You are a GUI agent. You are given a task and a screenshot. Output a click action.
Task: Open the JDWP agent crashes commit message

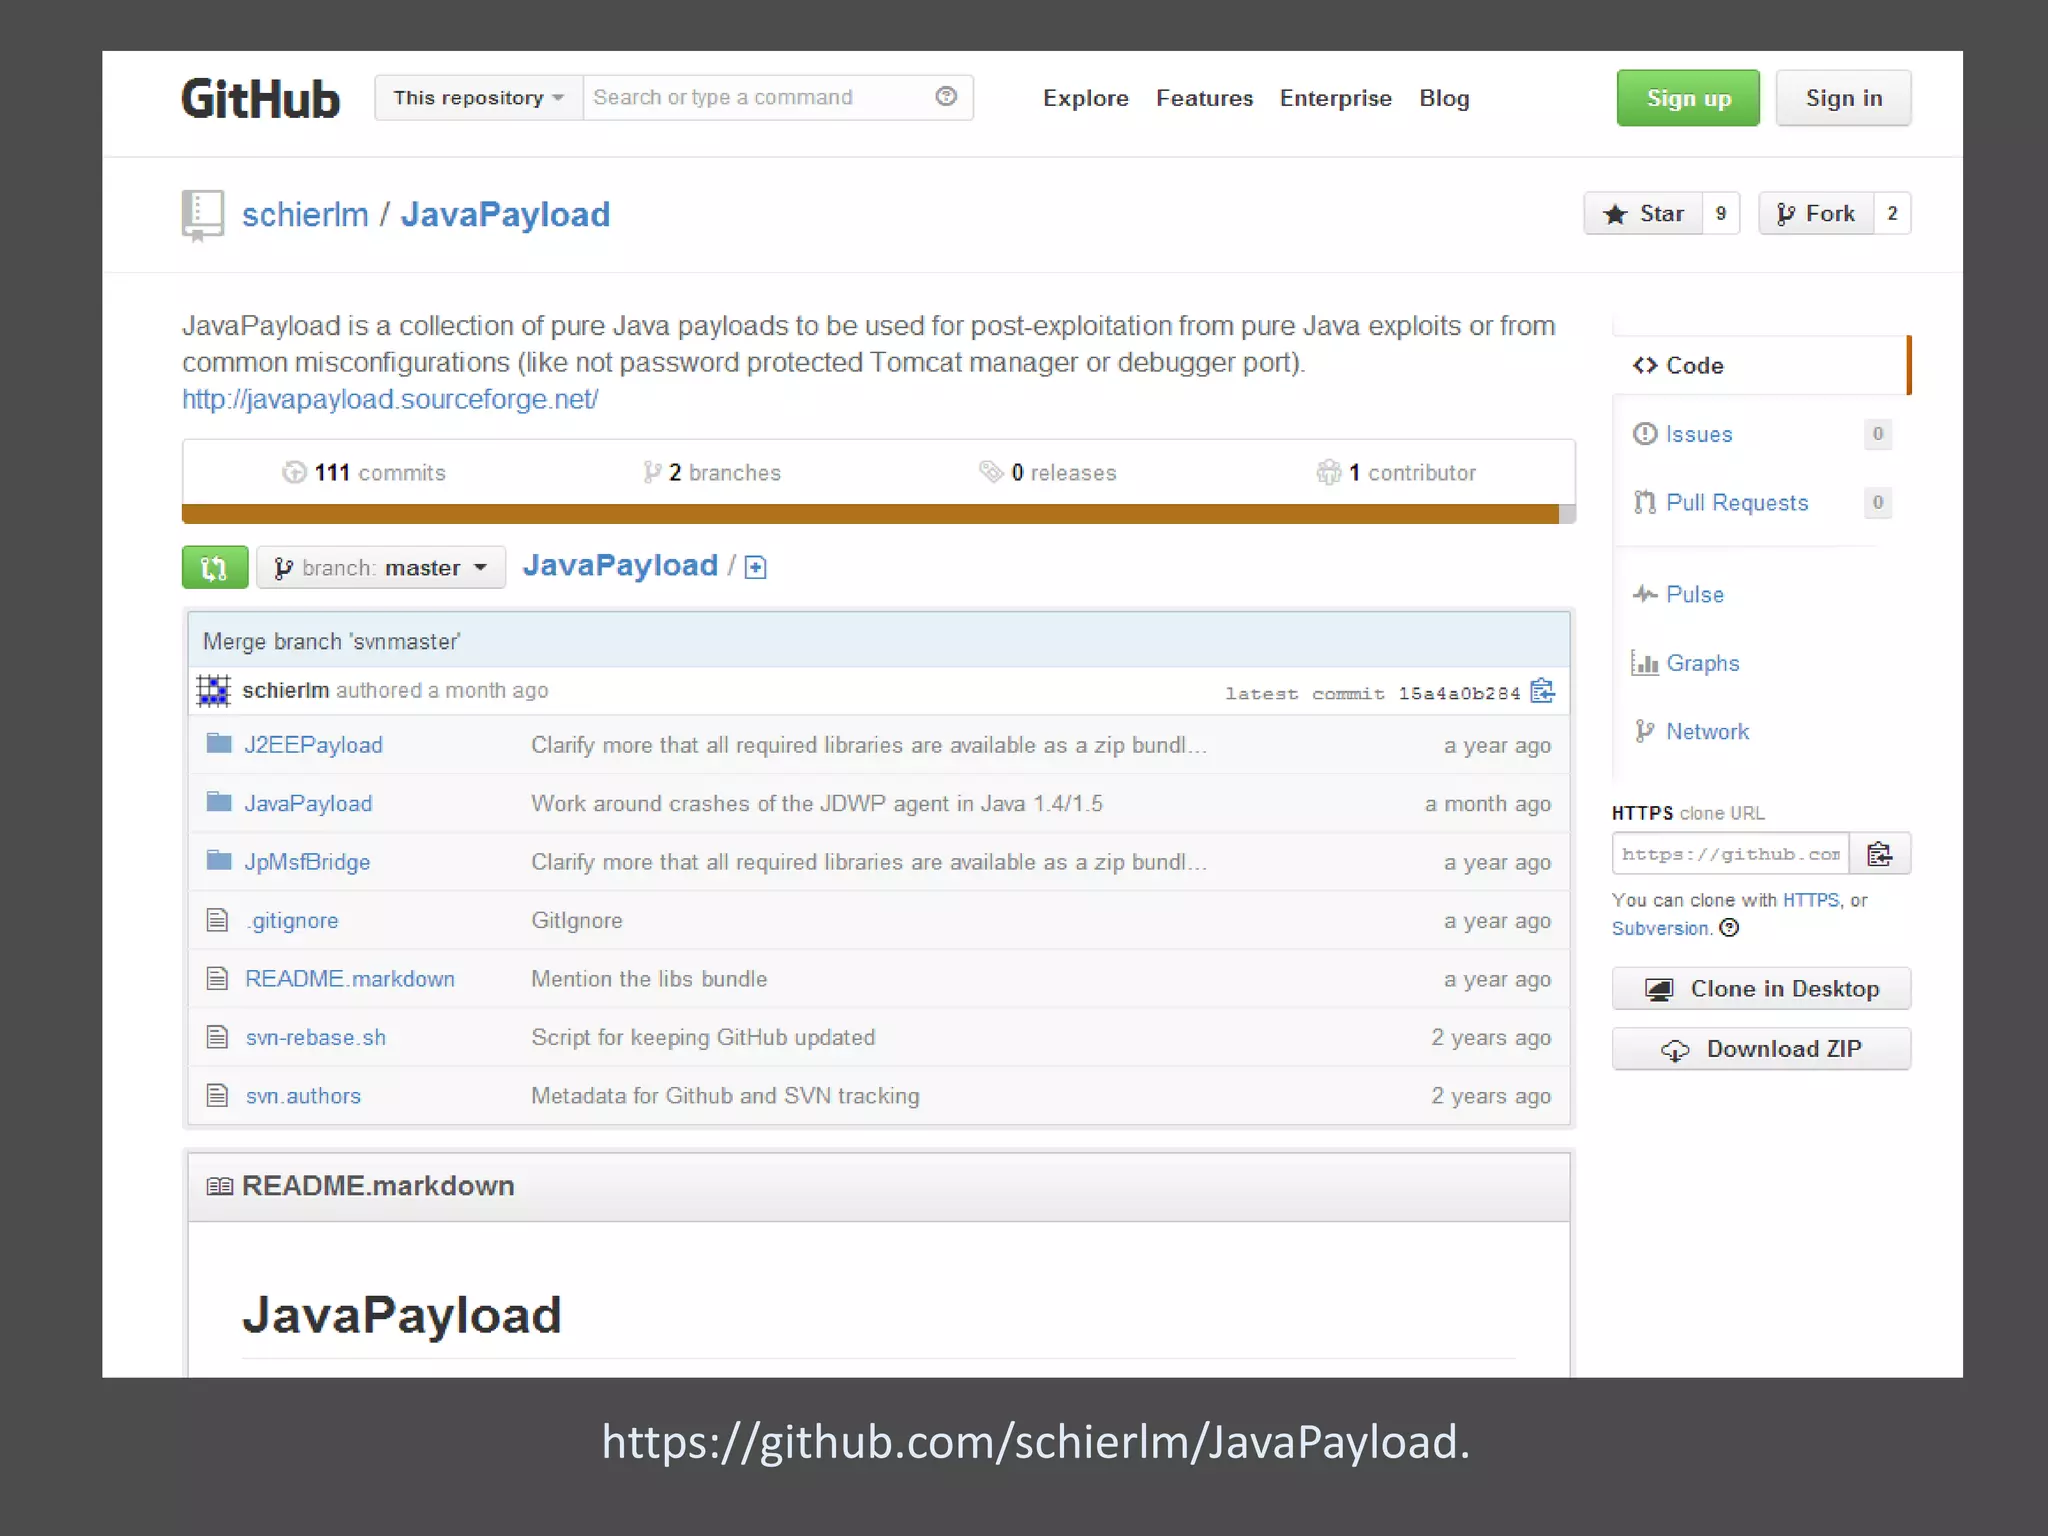(817, 803)
